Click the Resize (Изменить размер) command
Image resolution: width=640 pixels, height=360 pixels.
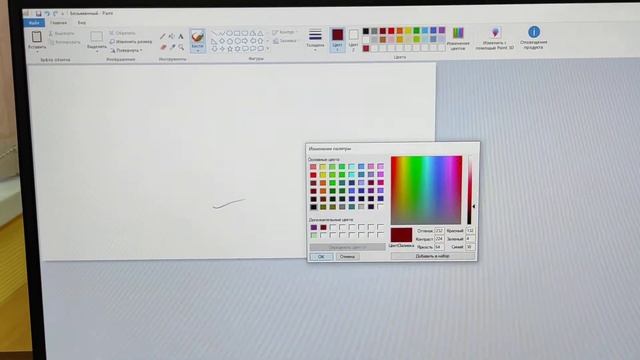131,42
